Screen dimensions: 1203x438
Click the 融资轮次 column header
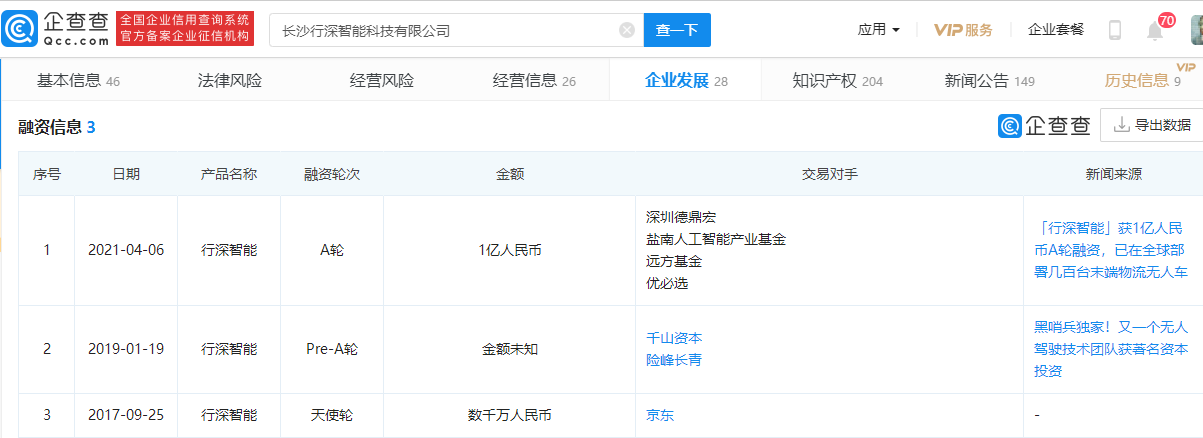tap(332, 174)
